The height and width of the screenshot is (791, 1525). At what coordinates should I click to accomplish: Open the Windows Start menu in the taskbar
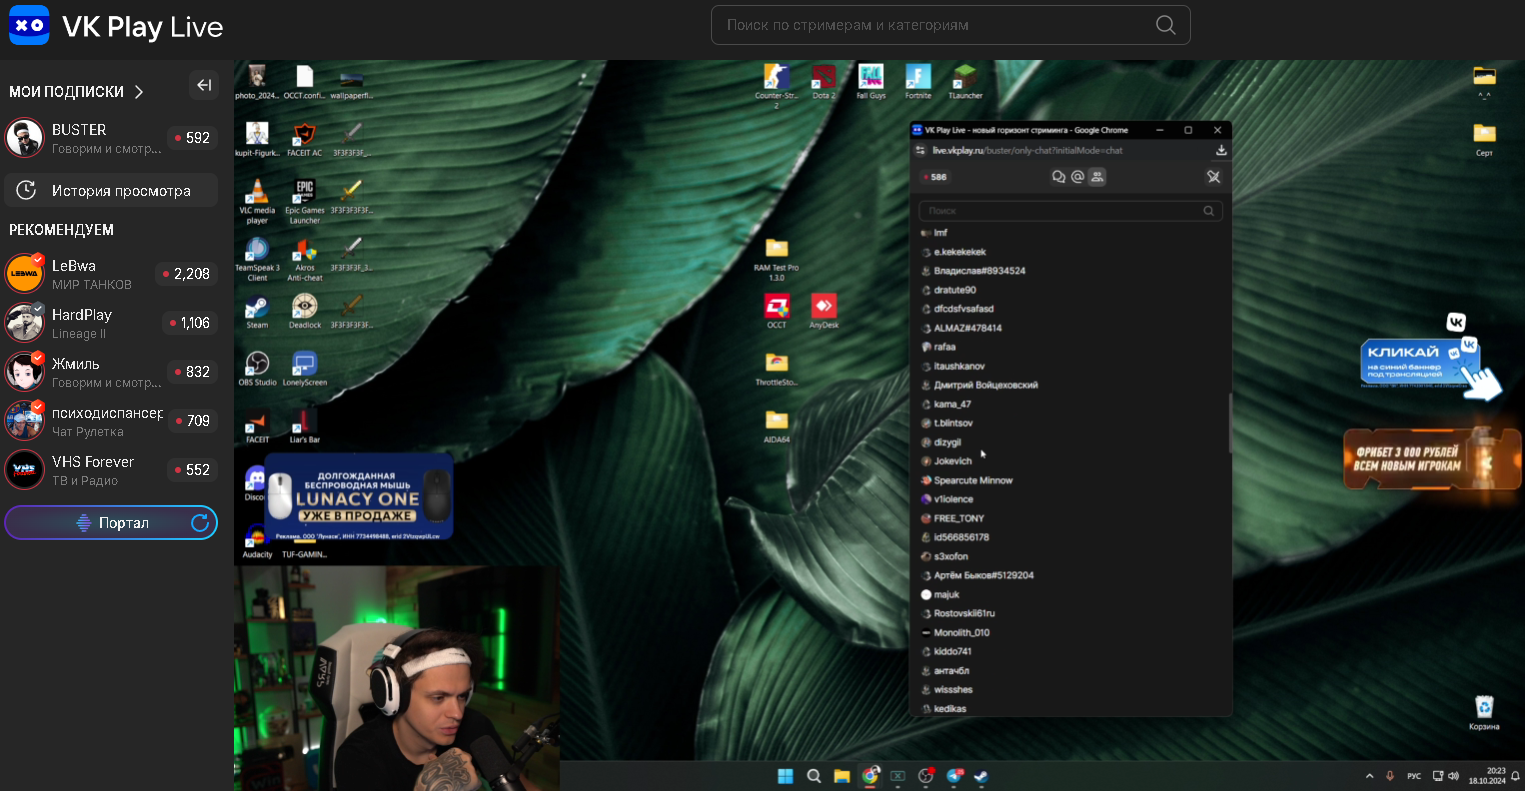[x=785, y=776]
